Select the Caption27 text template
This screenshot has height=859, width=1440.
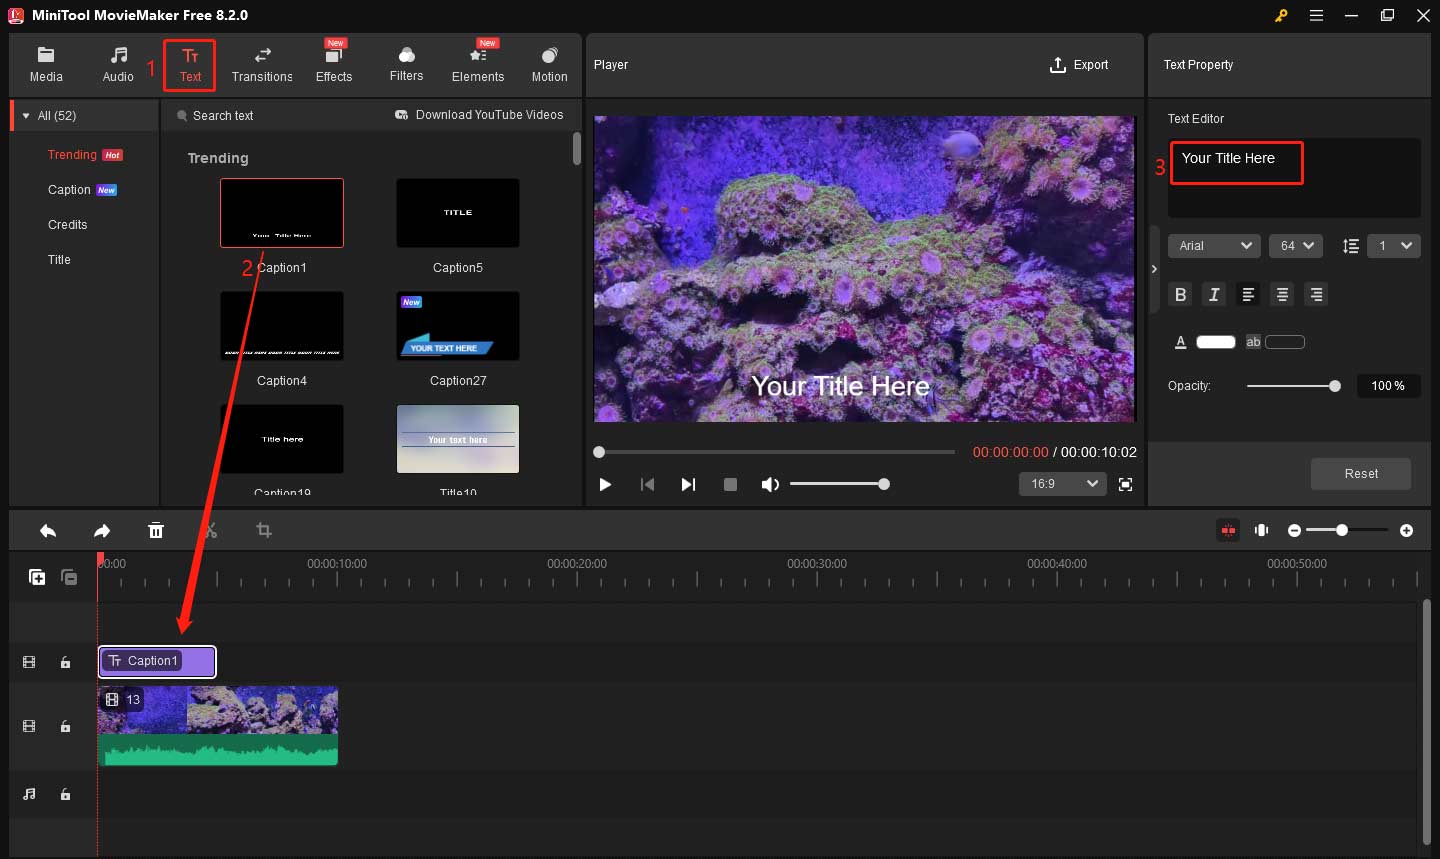[458, 326]
